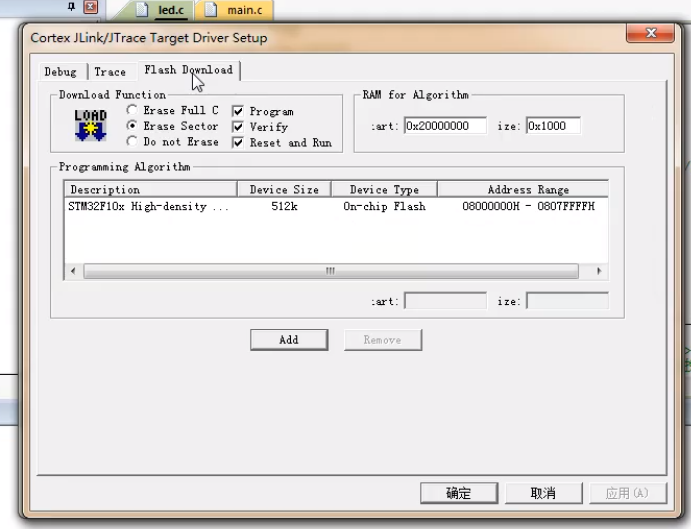Switch to the Trace tab
This screenshot has height=529, width=691.
110,72
